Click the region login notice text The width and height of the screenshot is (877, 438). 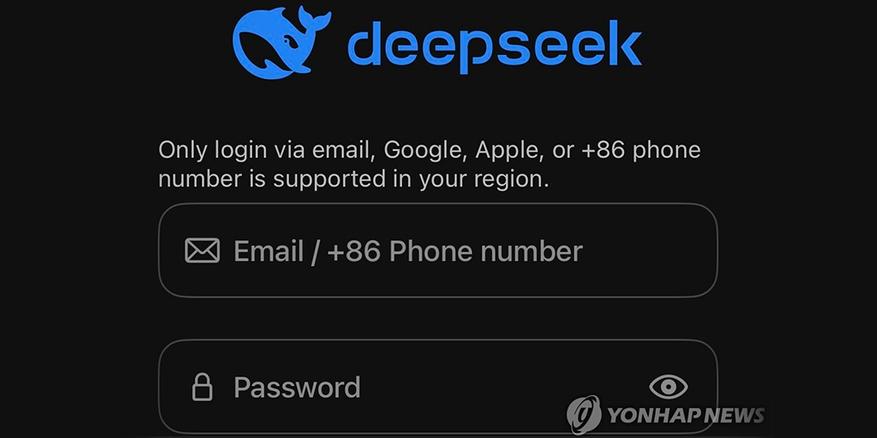click(x=429, y=164)
